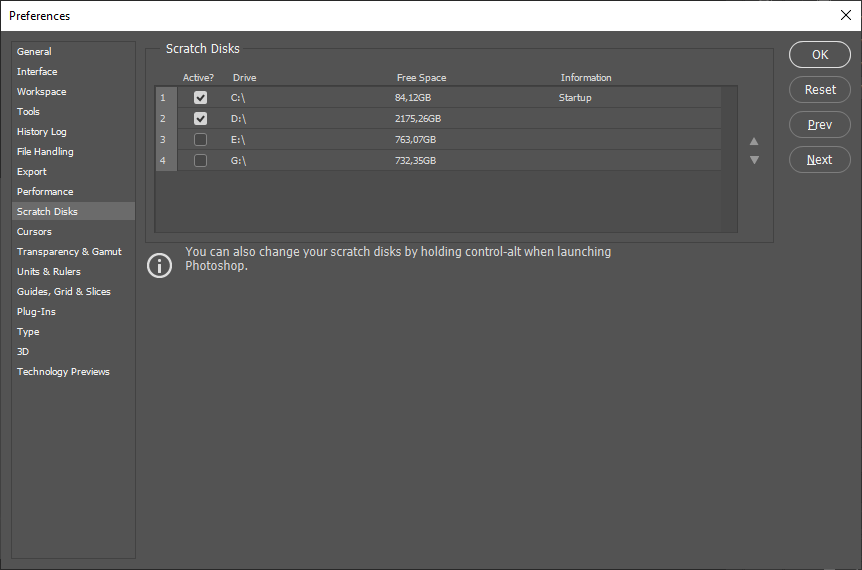This screenshot has height=570, width=862.
Task: Uncheck the C:\ drive active checkbox
Action: point(201,98)
